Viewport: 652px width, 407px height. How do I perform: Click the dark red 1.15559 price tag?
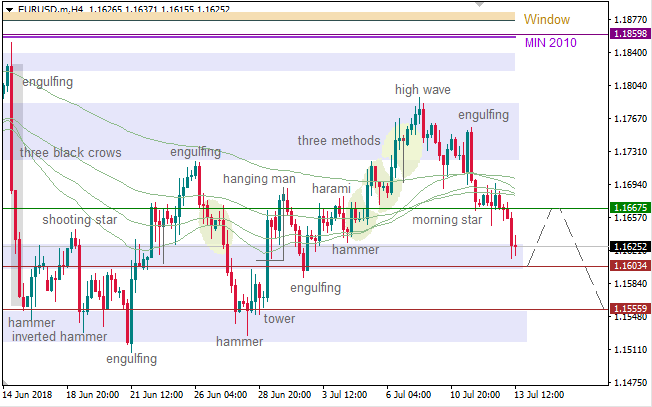[629, 309]
